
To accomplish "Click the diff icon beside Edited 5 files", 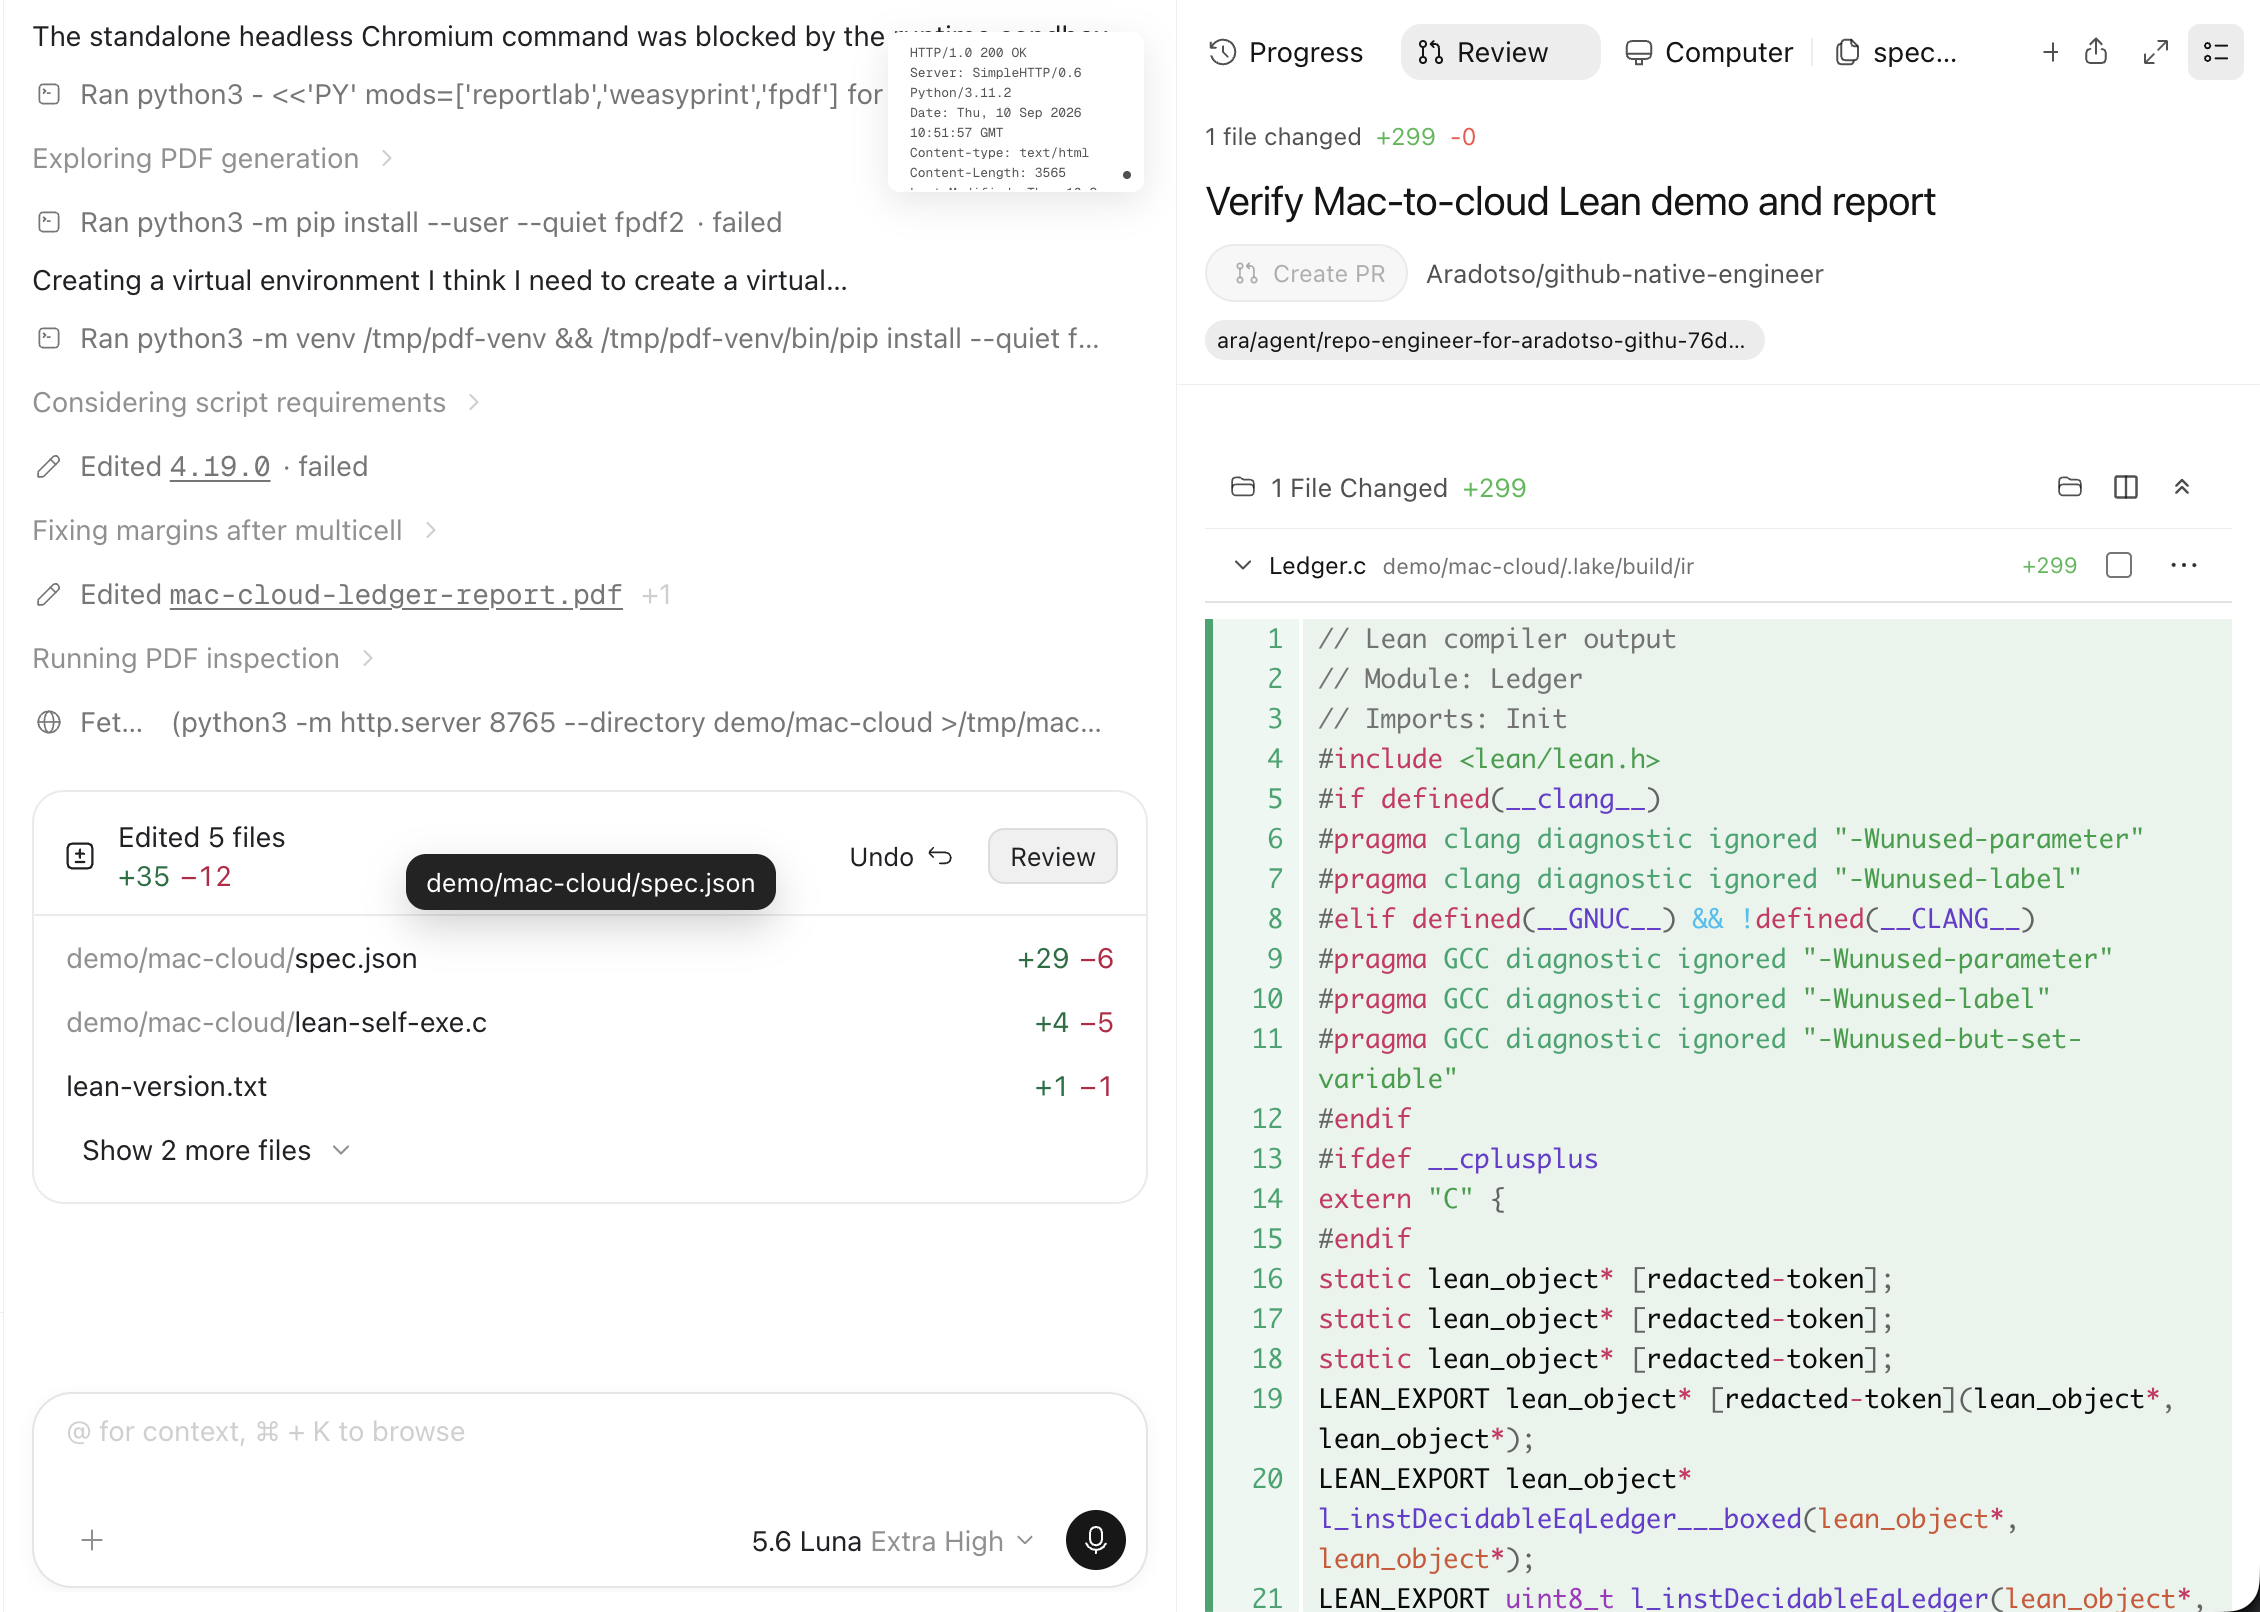I will point(80,856).
